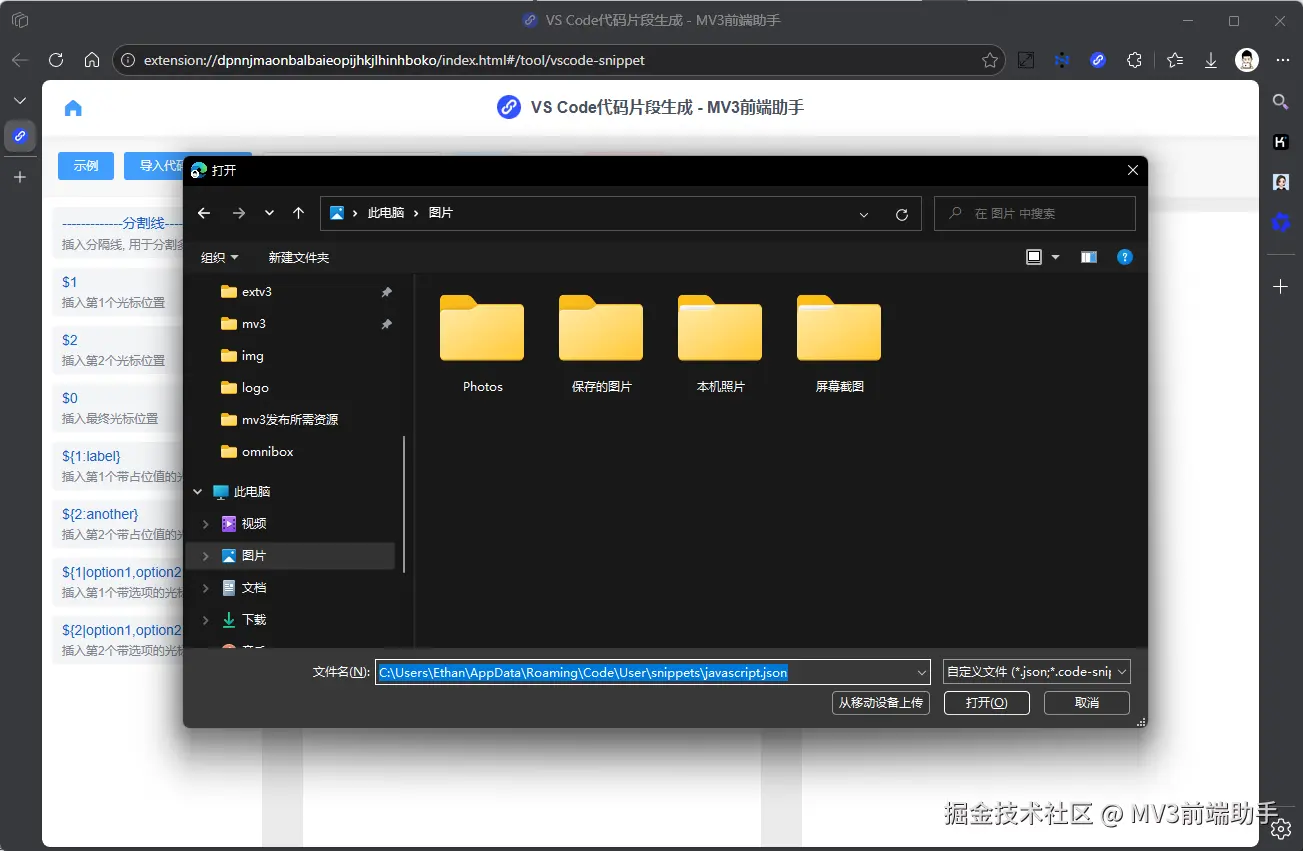Collapse the 此电脑 tree node
The height and width of the screenshot is (851, 1303).
click(197, 492)
